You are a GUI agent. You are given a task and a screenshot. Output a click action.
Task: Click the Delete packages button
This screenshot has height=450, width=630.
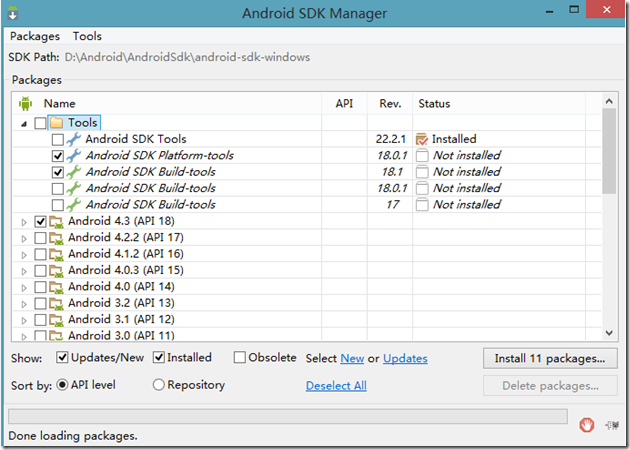(550, 386)
